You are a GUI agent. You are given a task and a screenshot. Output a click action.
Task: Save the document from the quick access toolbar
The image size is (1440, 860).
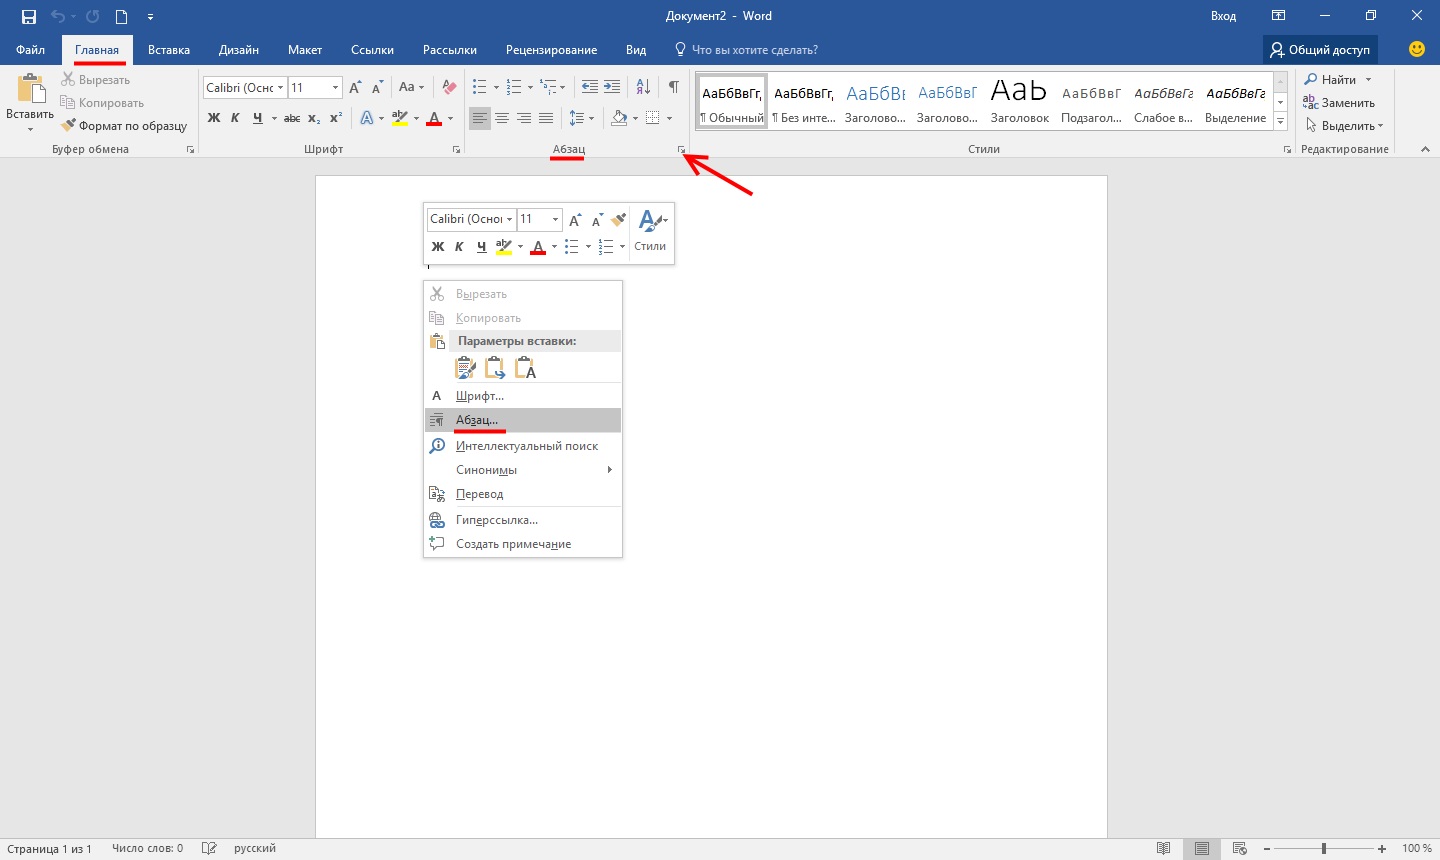[x=29, y=16]
